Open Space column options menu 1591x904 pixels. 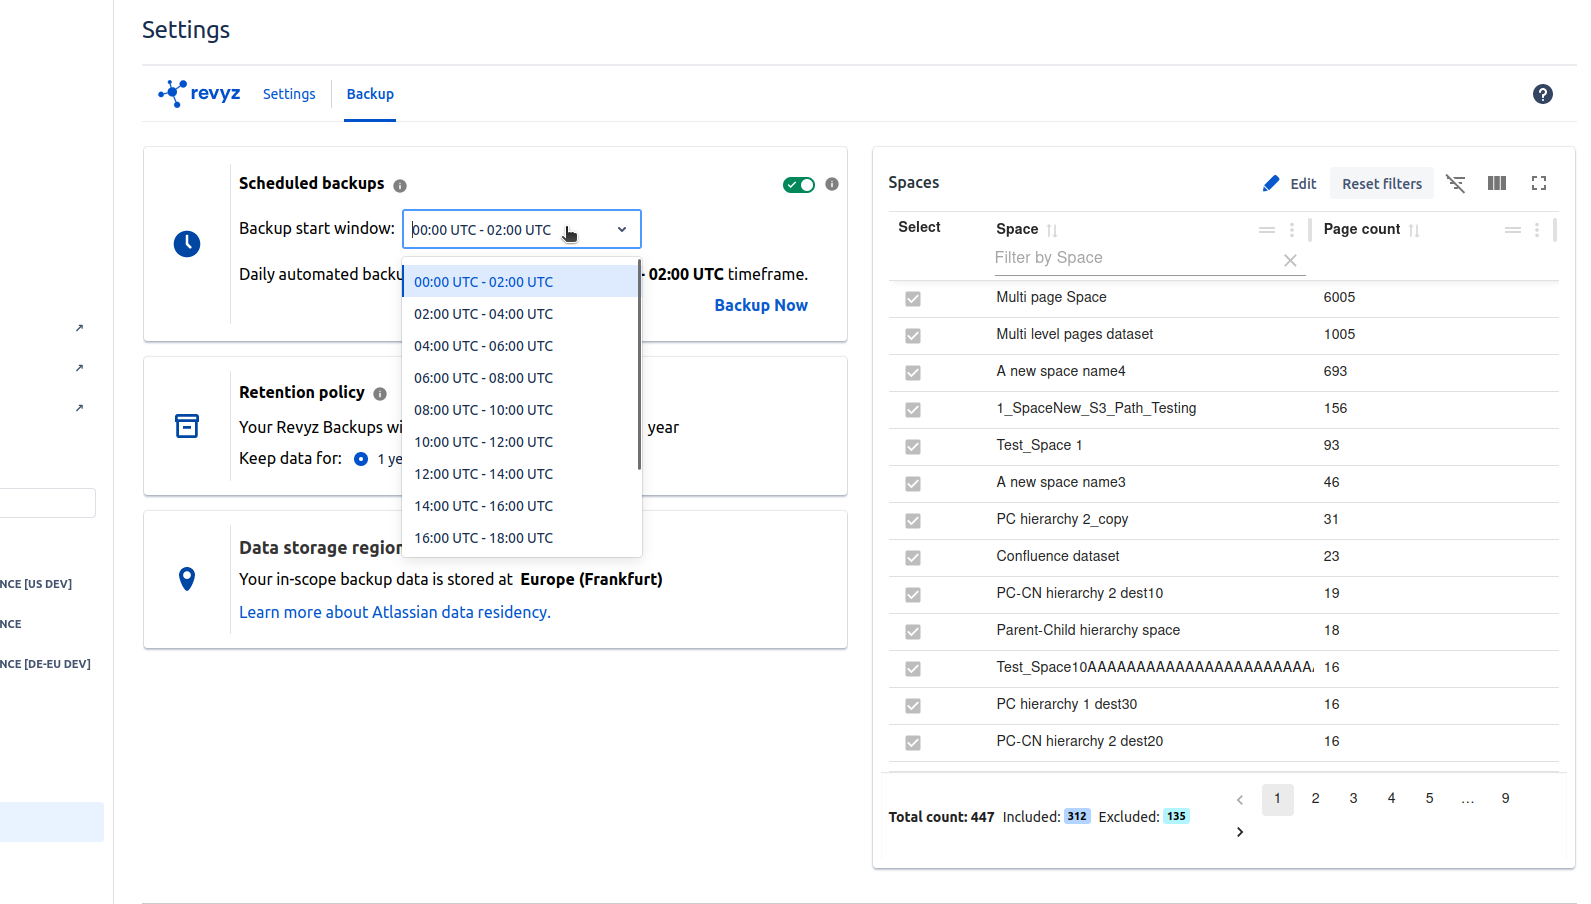tap(1292, 230)
